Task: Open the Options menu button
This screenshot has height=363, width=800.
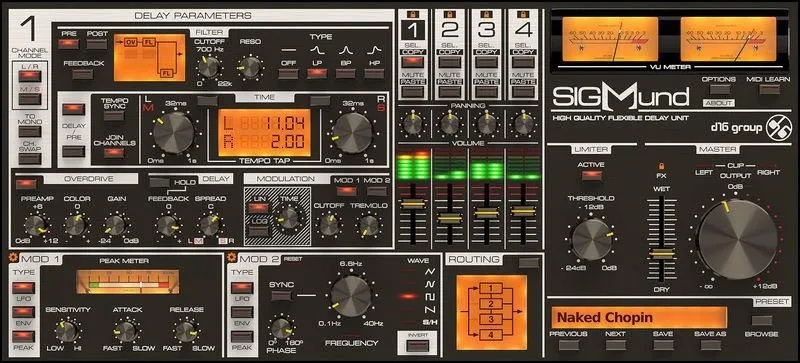Action: point(719,89)
